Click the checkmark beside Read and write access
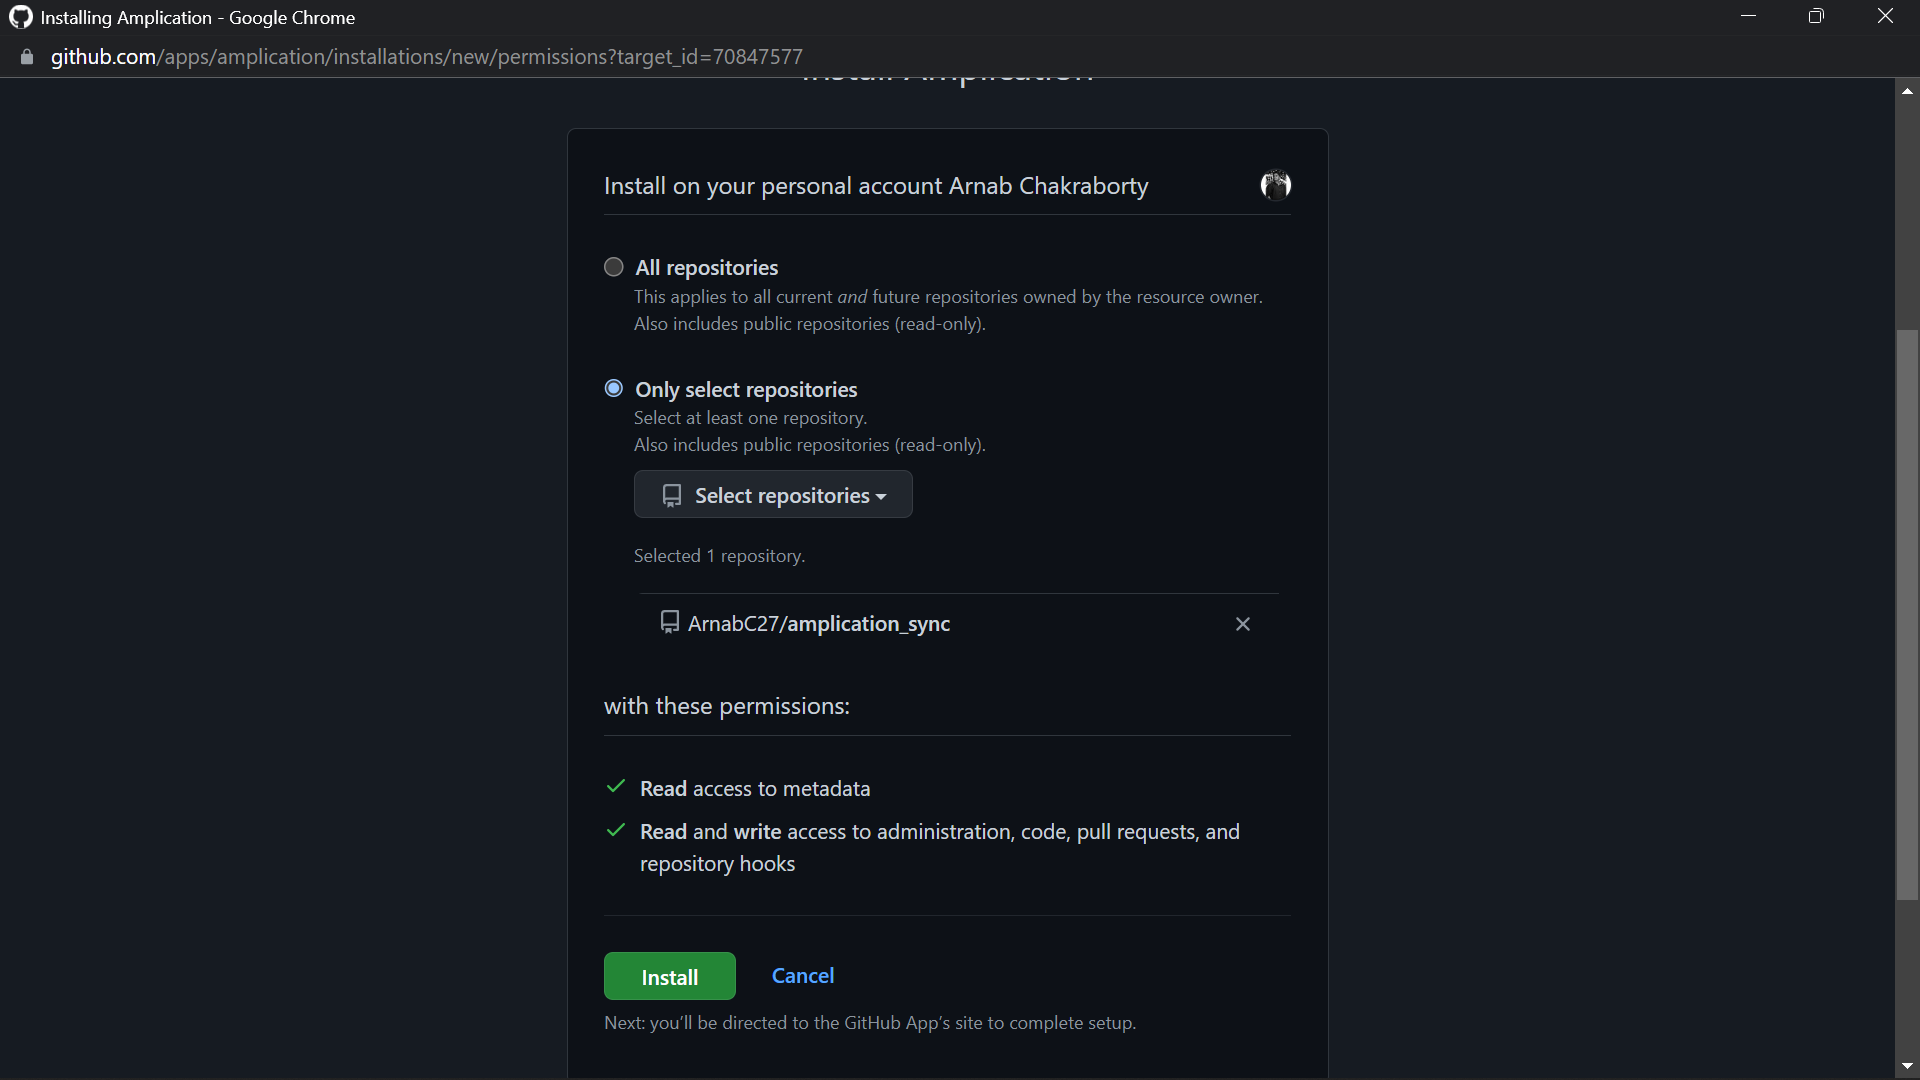Screen dimensions: 1920x1080 coord(615,830)
